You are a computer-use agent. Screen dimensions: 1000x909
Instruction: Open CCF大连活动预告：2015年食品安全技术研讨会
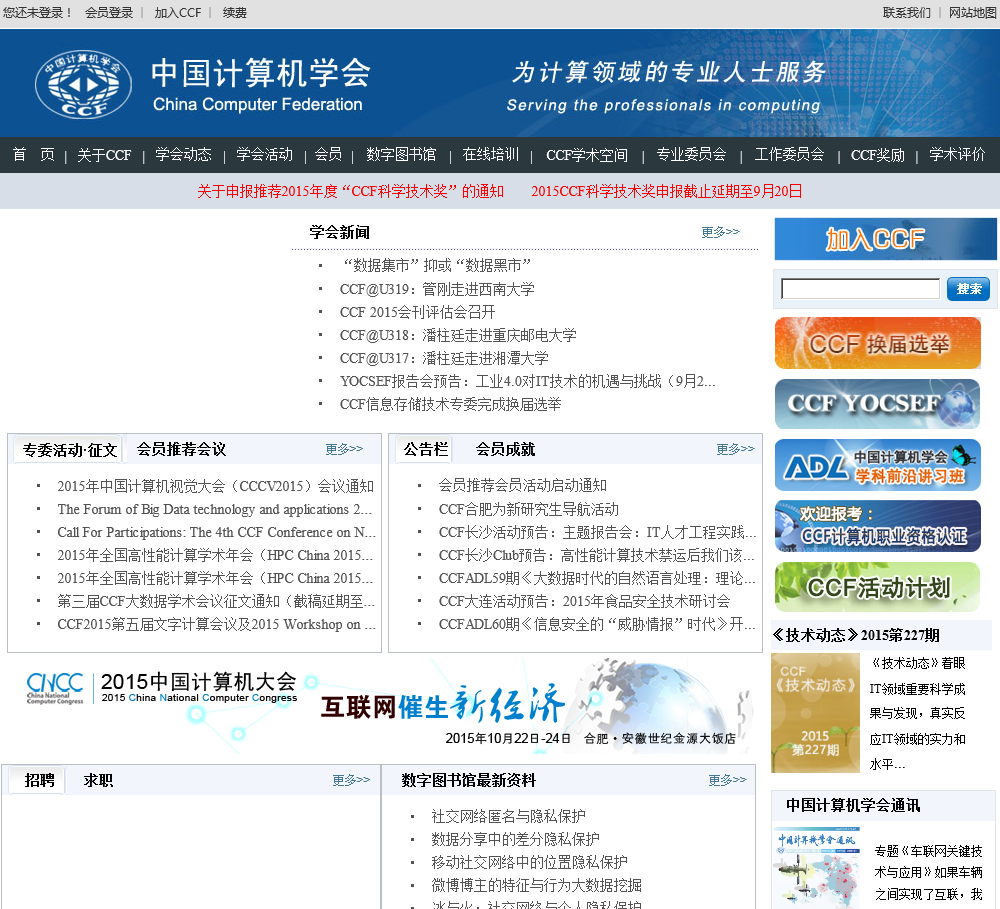pos(584,601)
